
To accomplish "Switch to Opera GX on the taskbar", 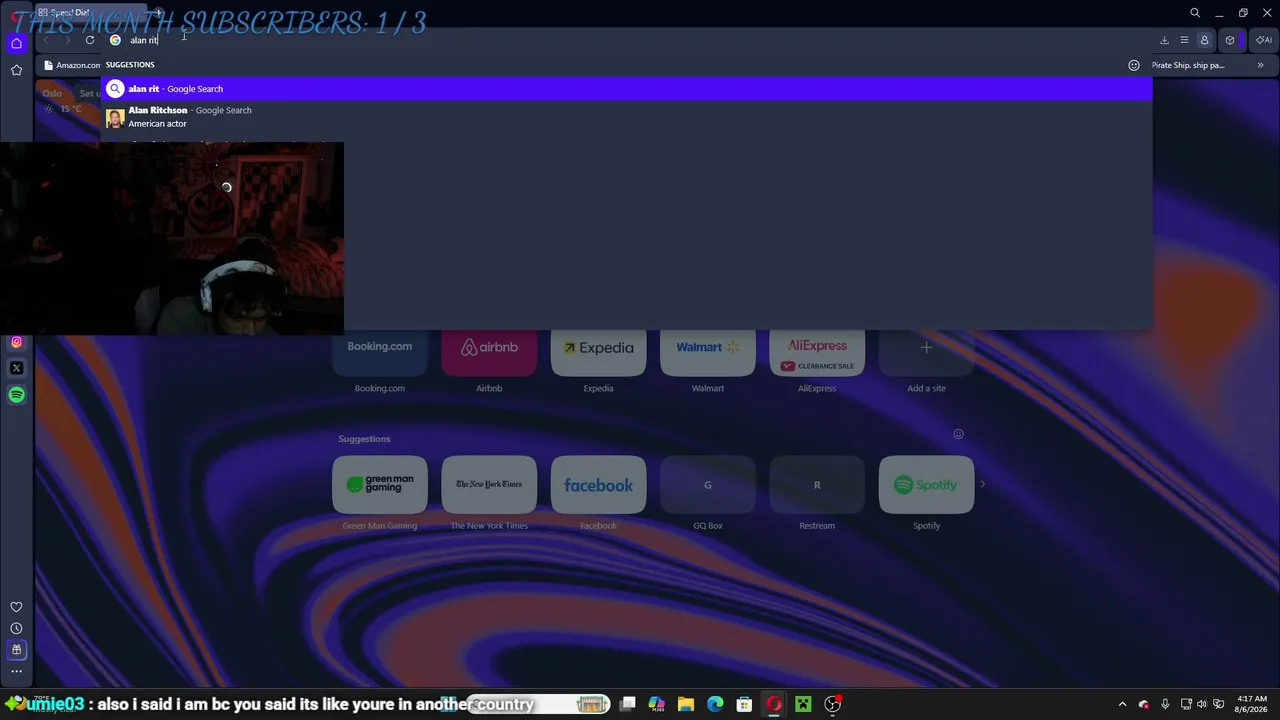I will point(774,704).
